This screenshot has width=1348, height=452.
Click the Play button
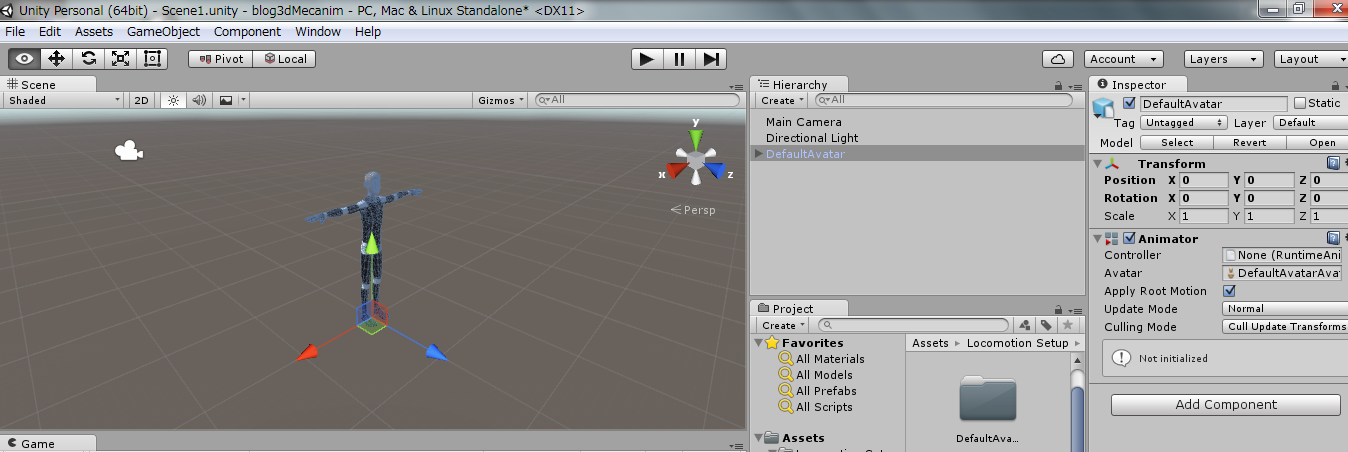647,59
